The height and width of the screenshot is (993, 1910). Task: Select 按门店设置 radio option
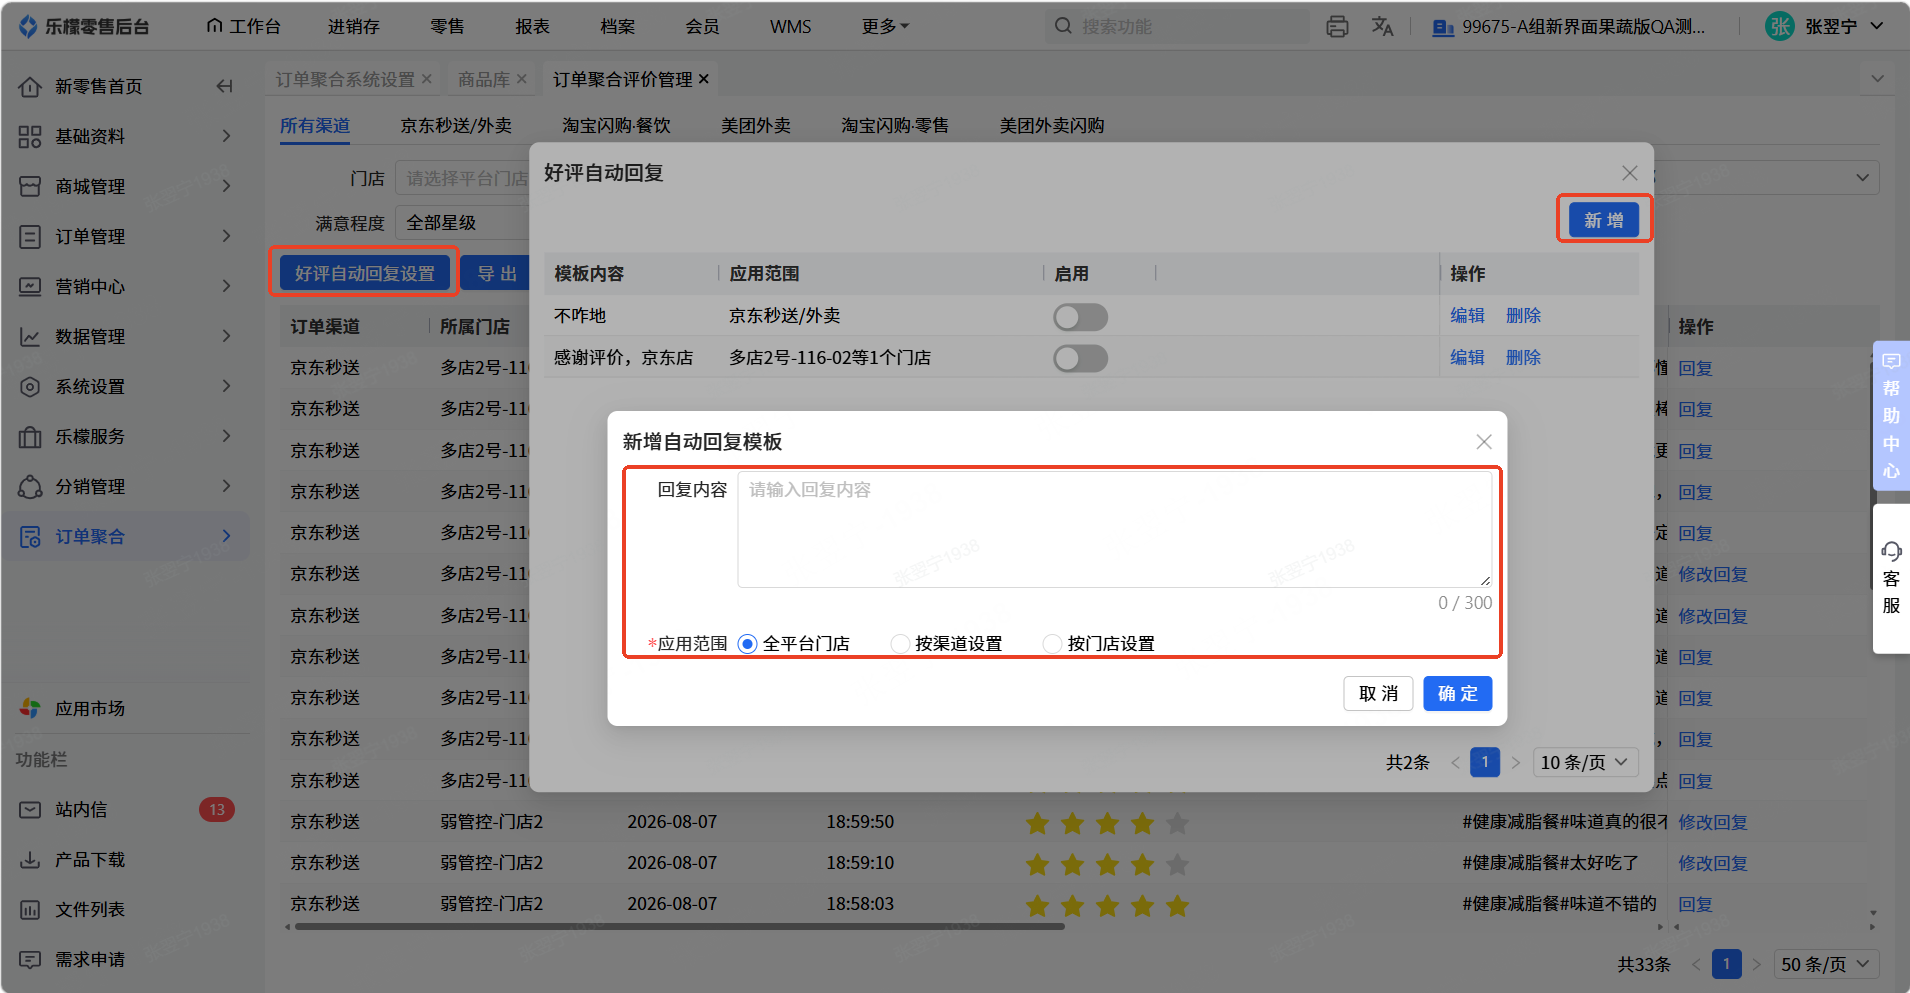tap(1052, 644)
